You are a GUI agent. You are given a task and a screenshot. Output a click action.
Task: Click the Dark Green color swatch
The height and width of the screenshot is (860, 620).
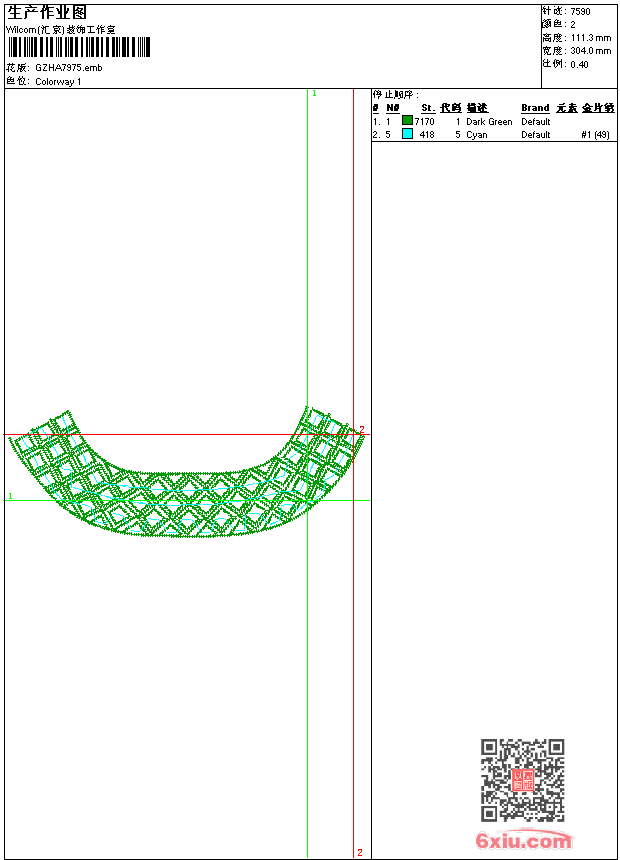tap(407, 120)
